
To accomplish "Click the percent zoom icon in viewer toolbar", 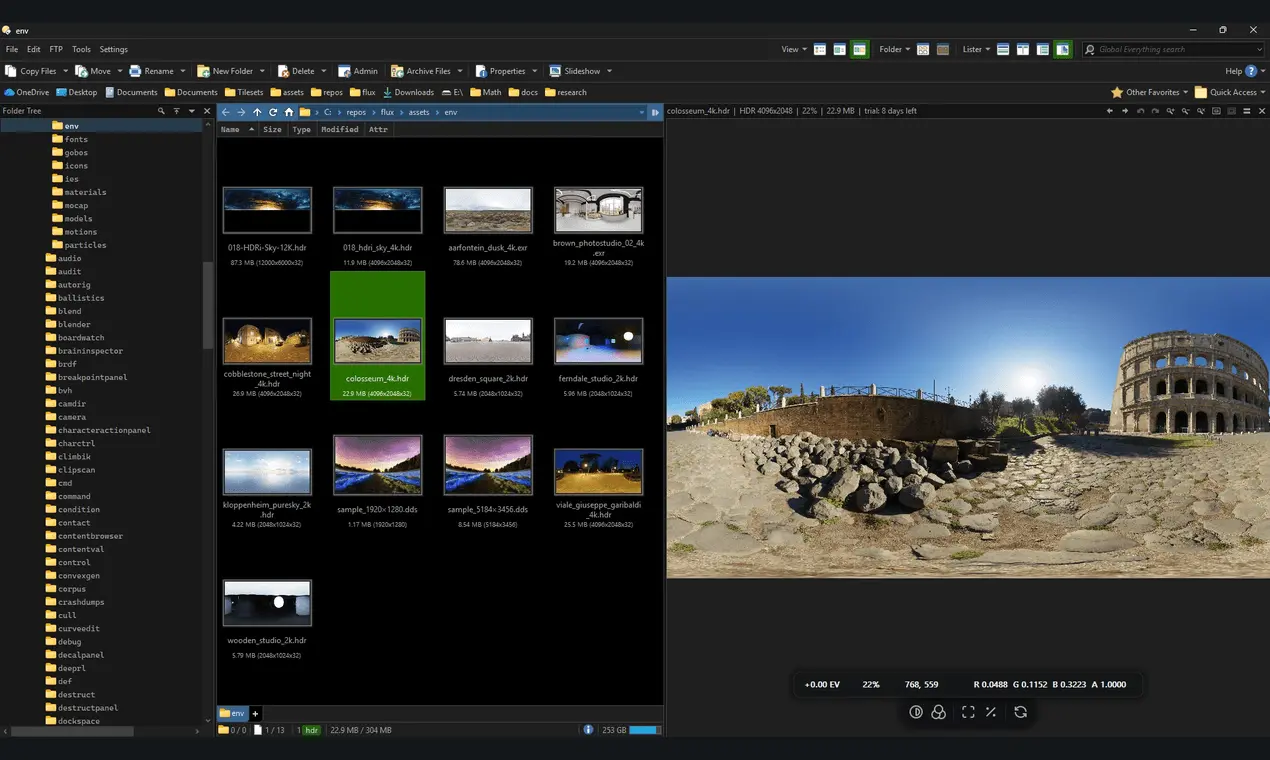I will pyautogui.click(x=991, y=712).
